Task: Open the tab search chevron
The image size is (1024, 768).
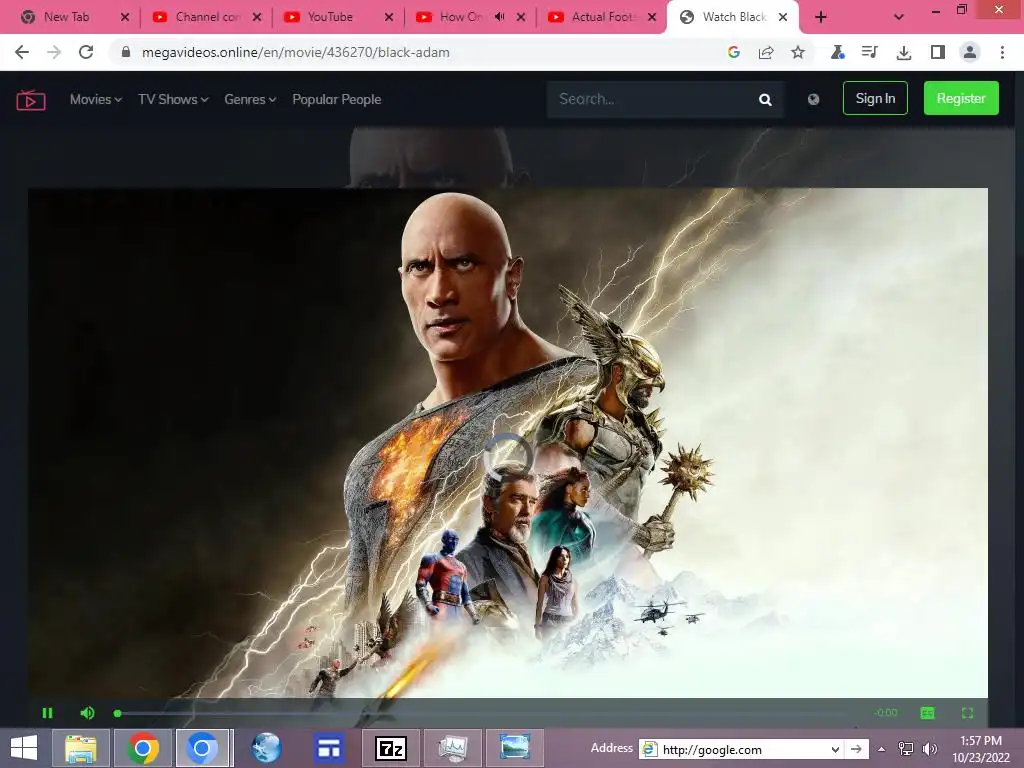Action: [899, 17]
